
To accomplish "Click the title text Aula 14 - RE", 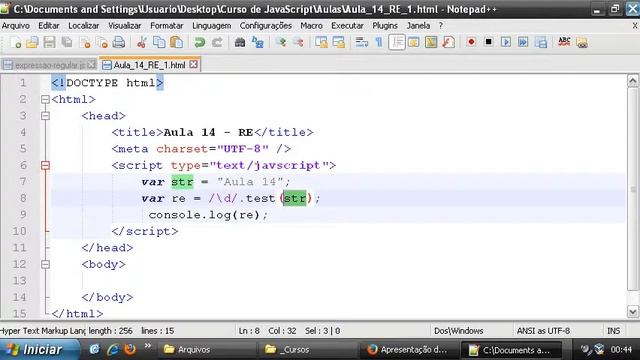I will [208, 133].
